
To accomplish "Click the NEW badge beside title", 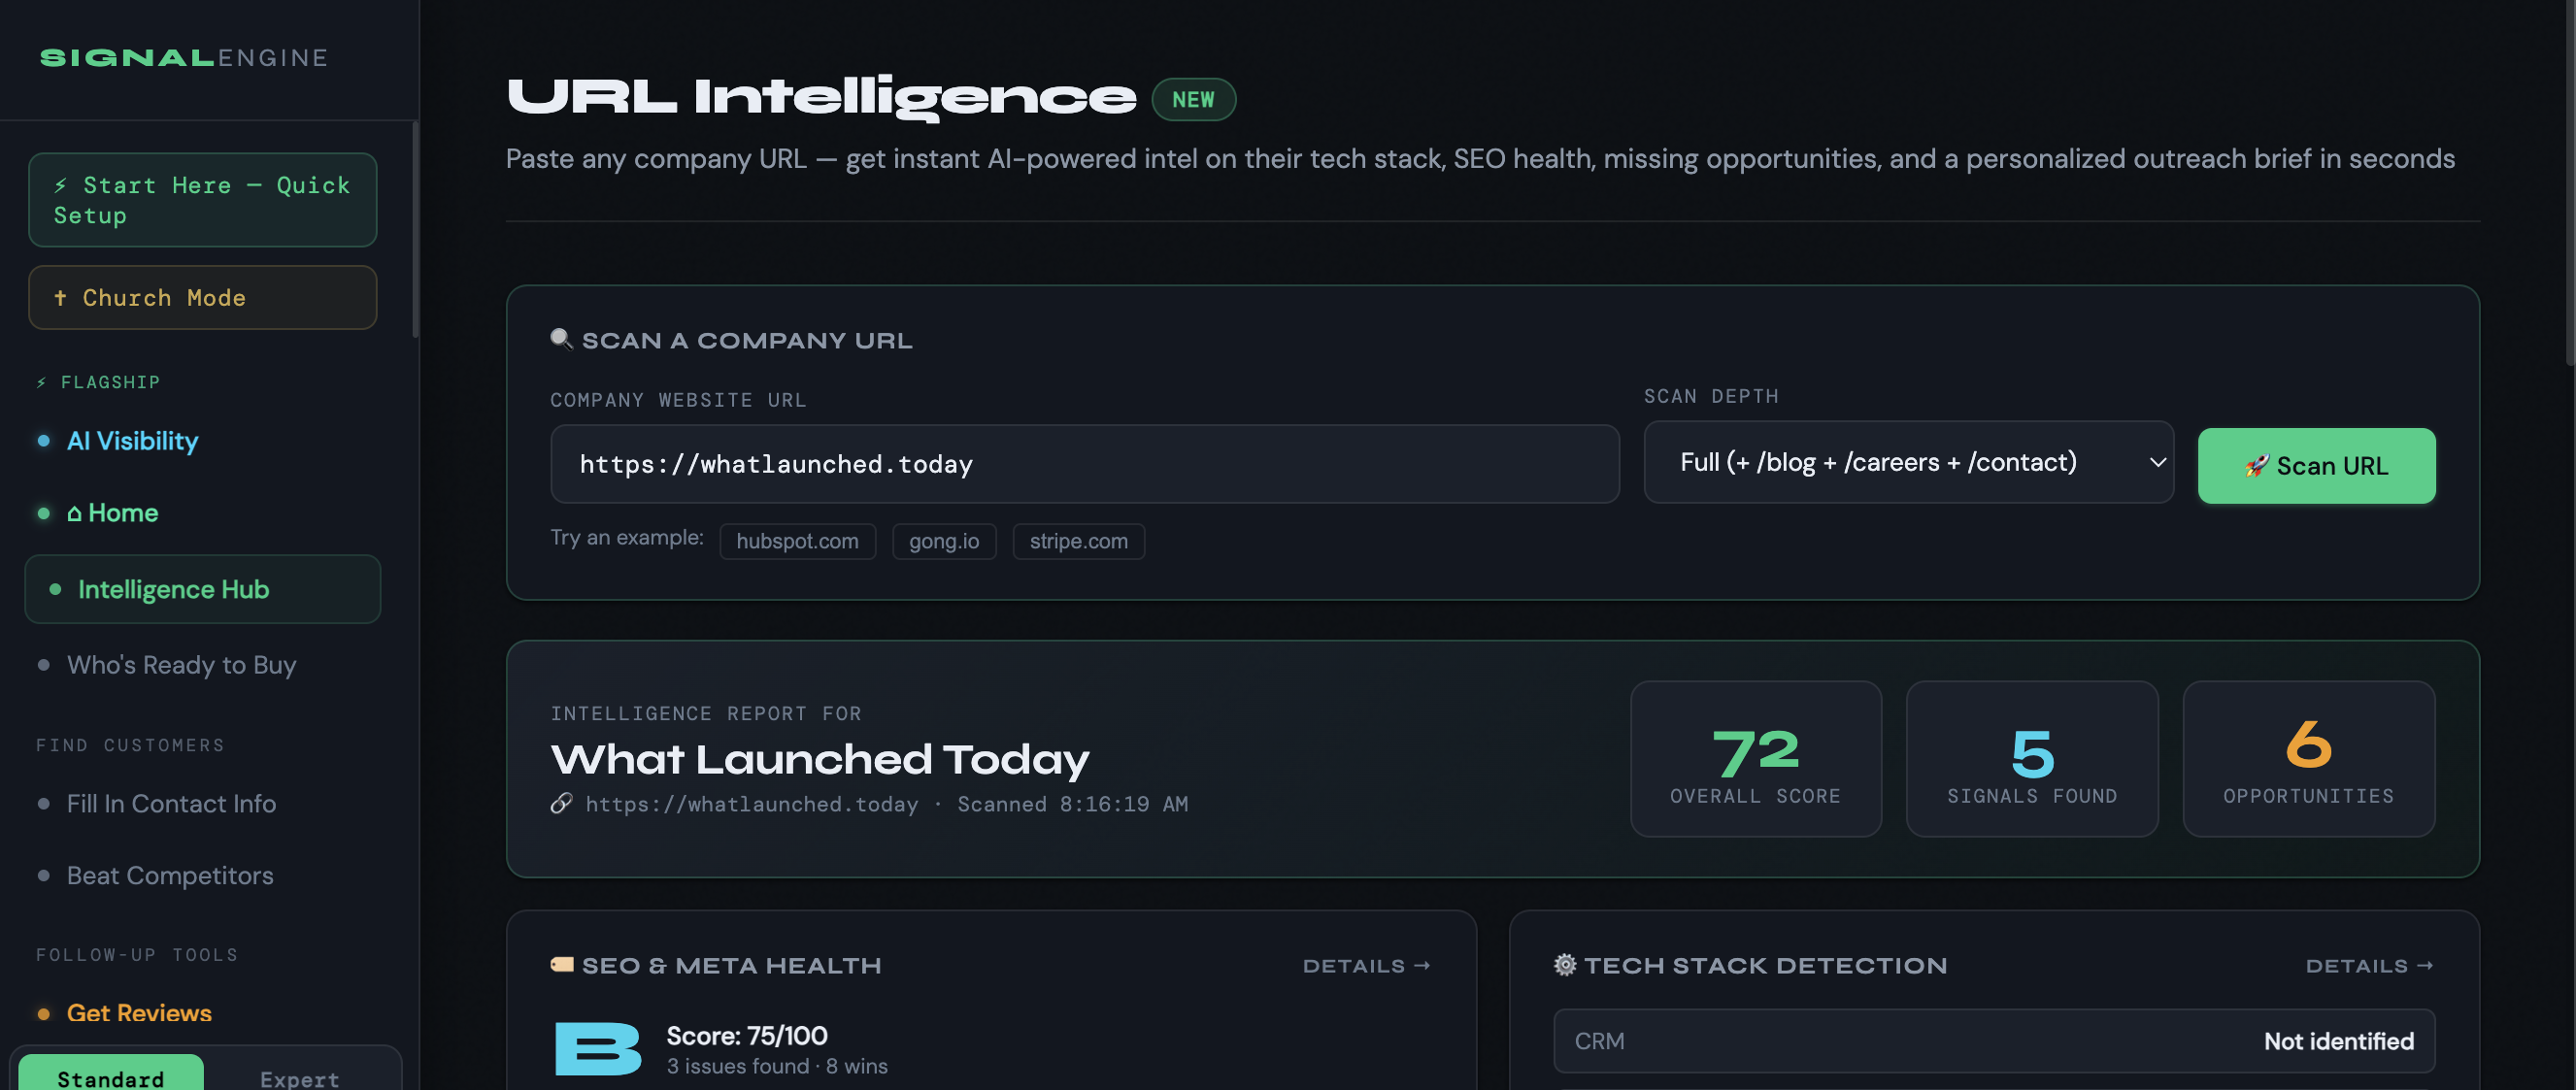I will click(x=1193, y=99).
